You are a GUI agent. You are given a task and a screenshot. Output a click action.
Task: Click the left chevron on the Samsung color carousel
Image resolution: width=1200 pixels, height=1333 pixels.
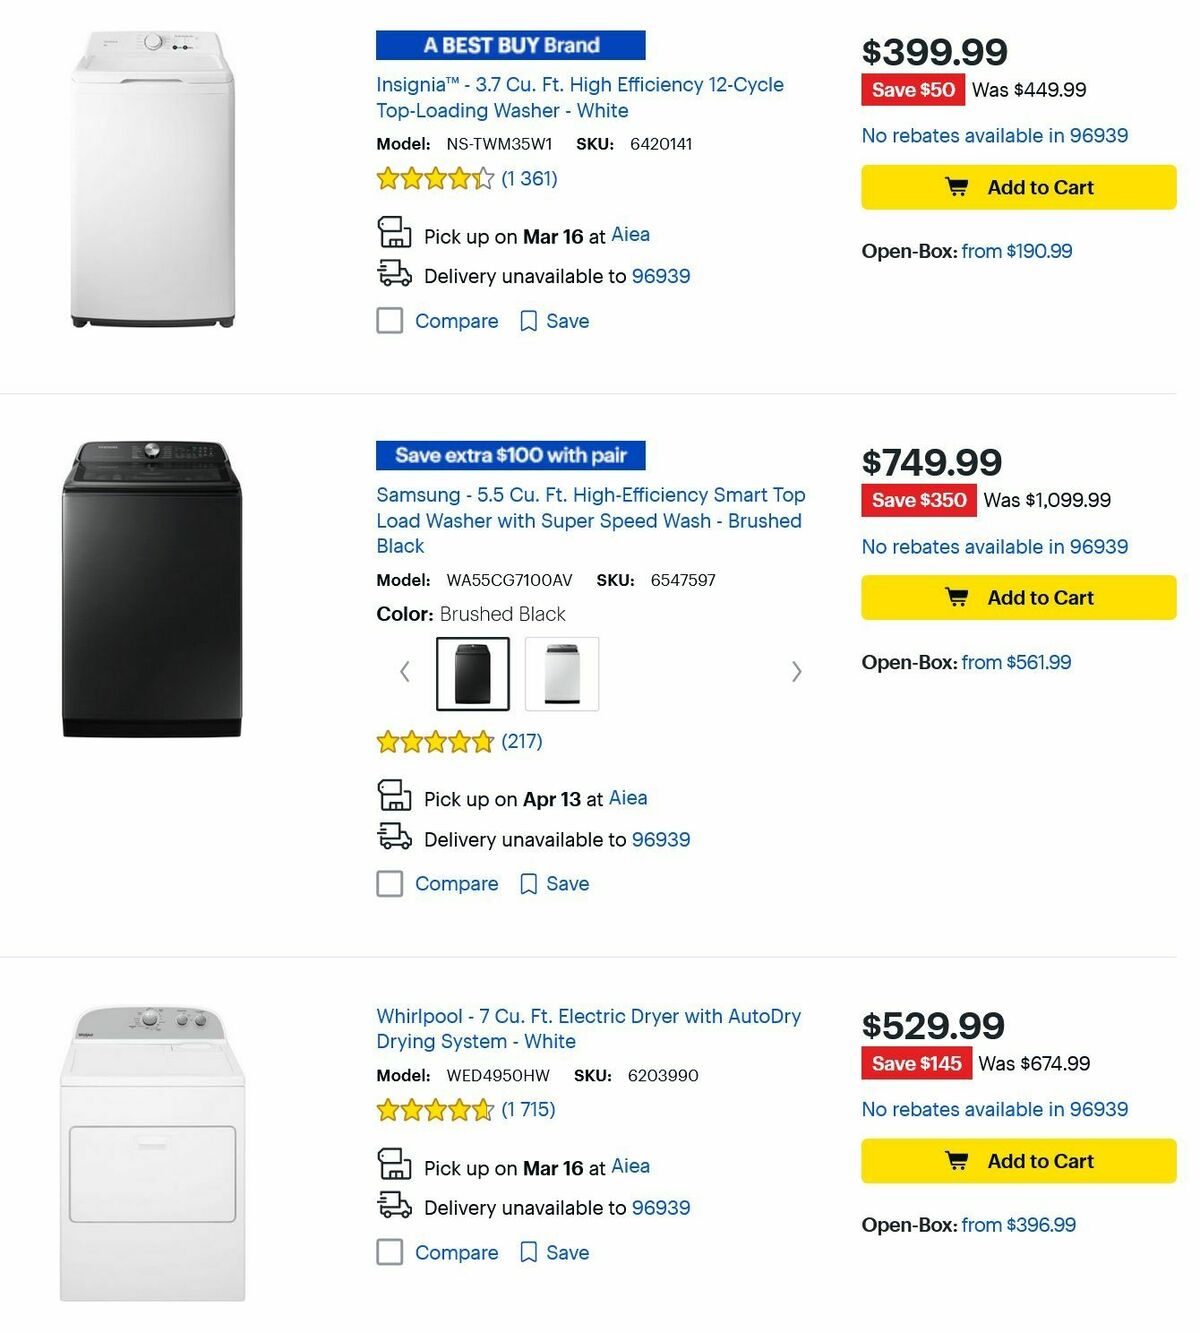[404, 672]
